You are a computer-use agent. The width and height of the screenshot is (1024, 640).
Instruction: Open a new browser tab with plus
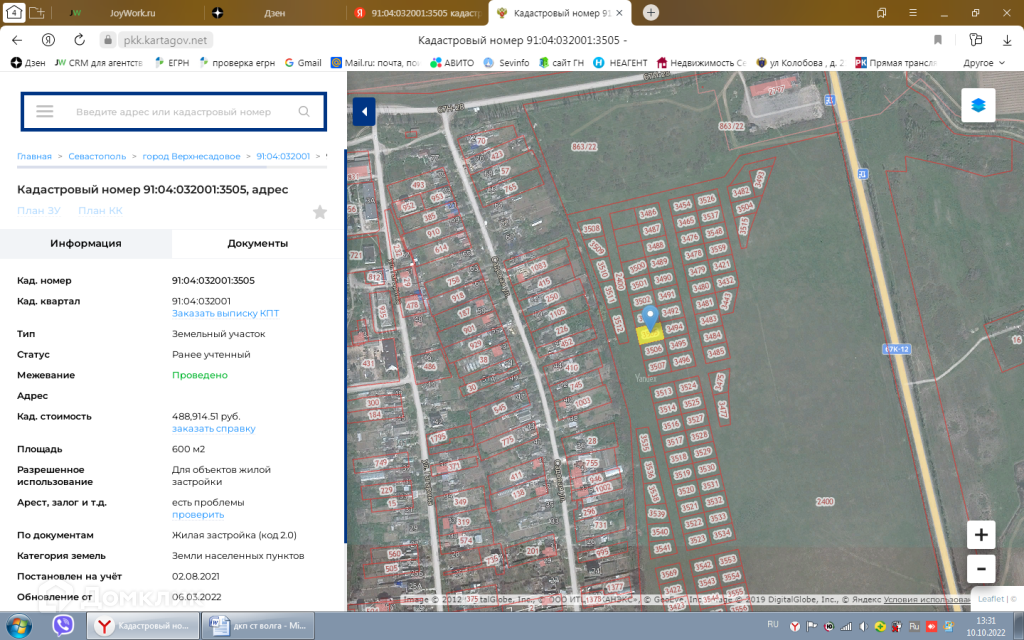(x=651, y=12)
